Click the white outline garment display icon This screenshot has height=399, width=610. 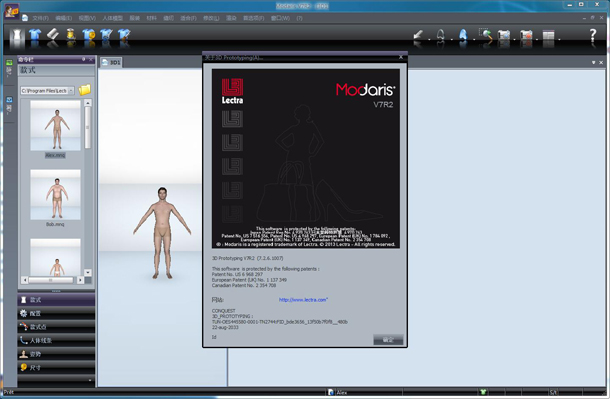coord(440,36)
